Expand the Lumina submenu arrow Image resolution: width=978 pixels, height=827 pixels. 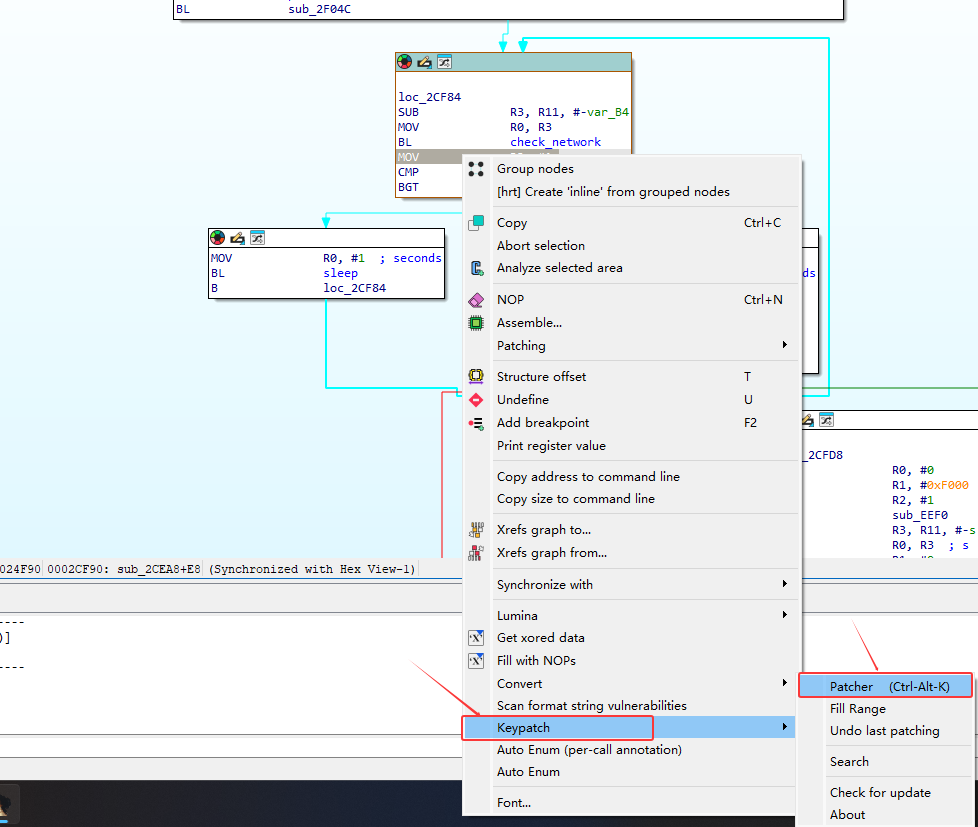784,616
